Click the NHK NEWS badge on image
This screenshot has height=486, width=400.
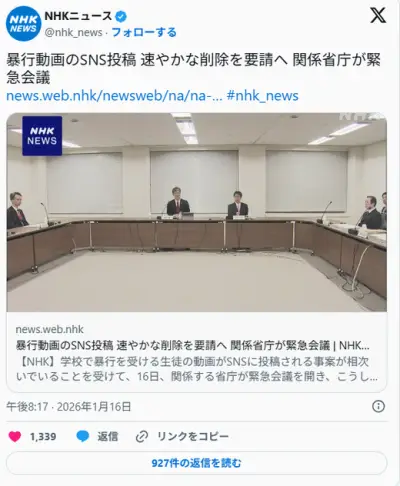[x=42, y=136]
